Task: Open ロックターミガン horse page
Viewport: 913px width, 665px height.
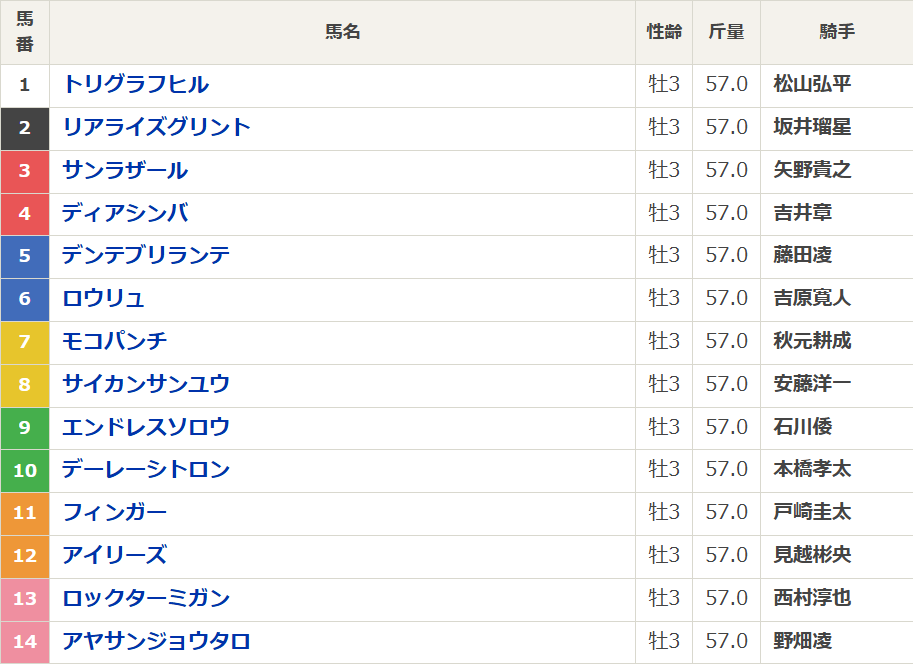Action: (146, 599)
